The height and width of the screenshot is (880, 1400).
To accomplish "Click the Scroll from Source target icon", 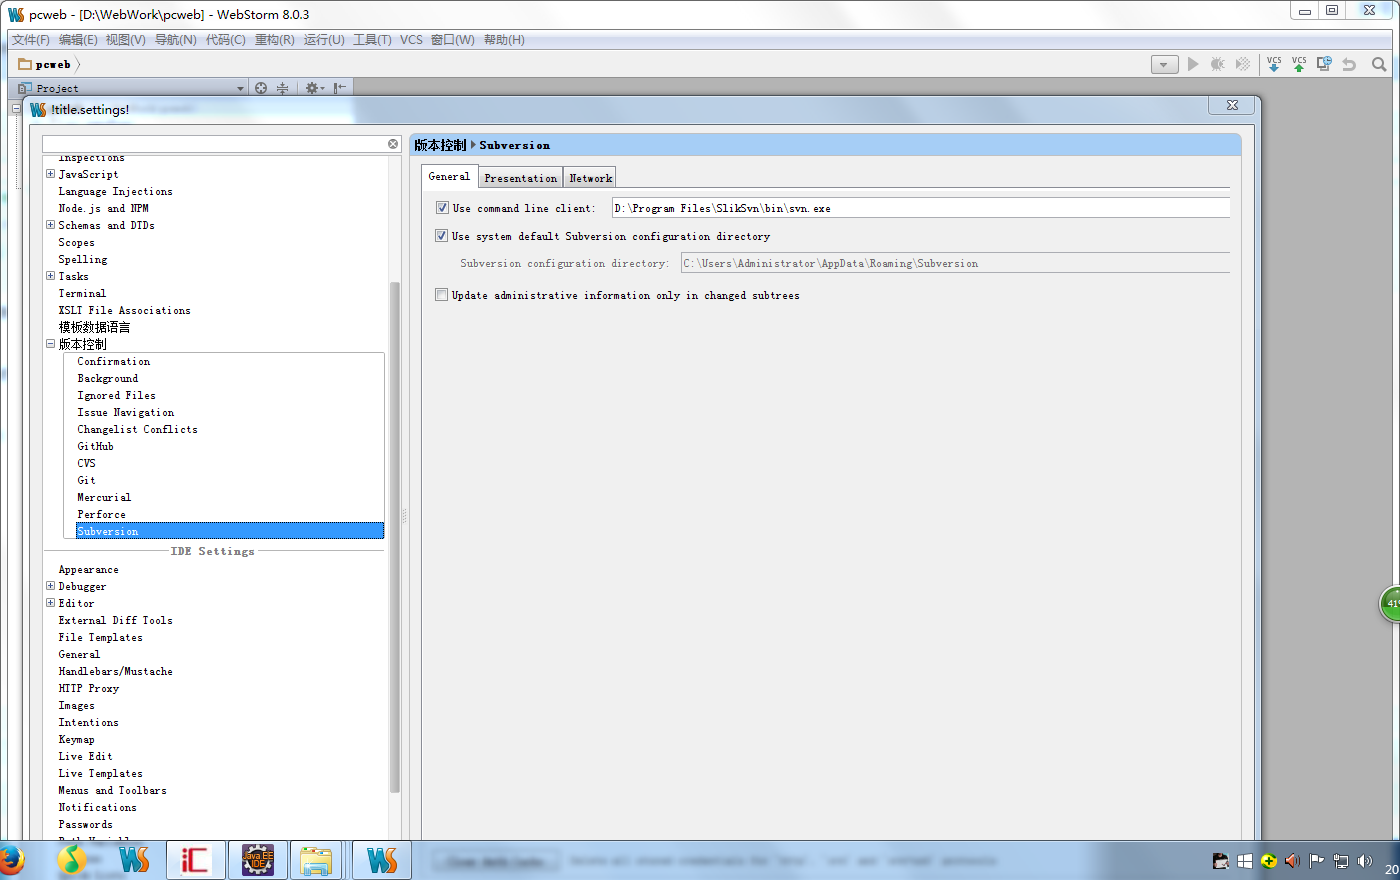I will (261, 88).
